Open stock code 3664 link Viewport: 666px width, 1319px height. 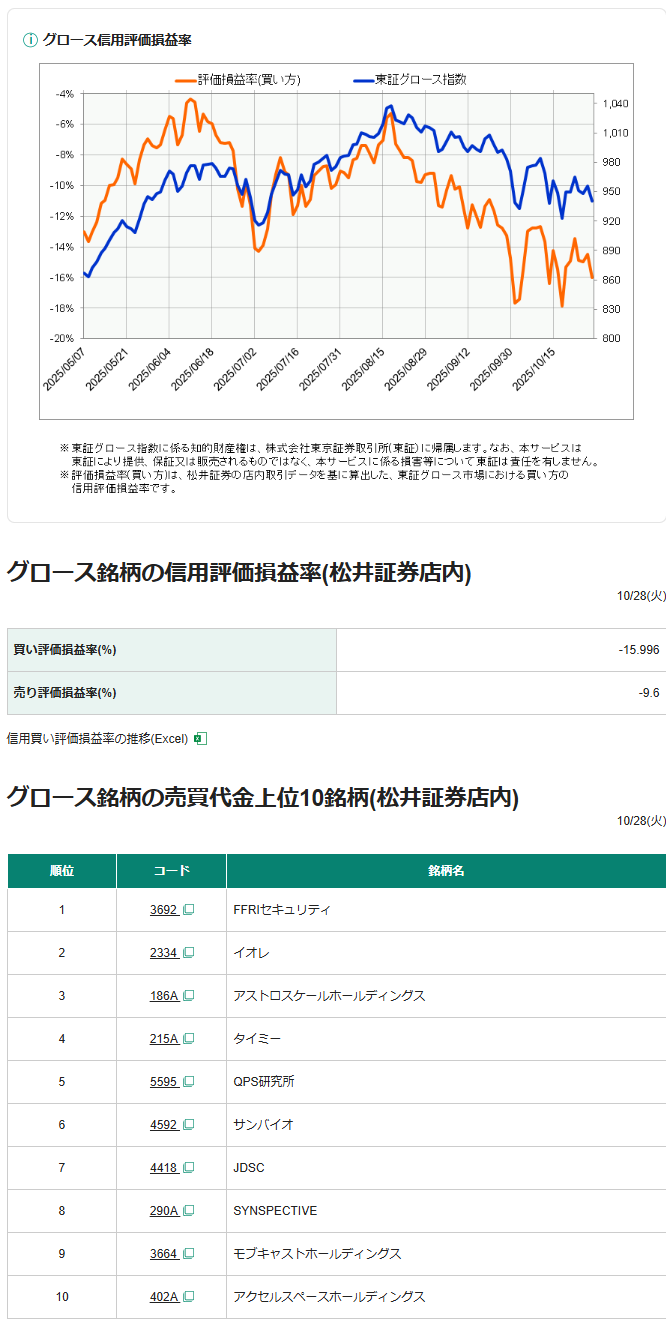[164, 1254]
